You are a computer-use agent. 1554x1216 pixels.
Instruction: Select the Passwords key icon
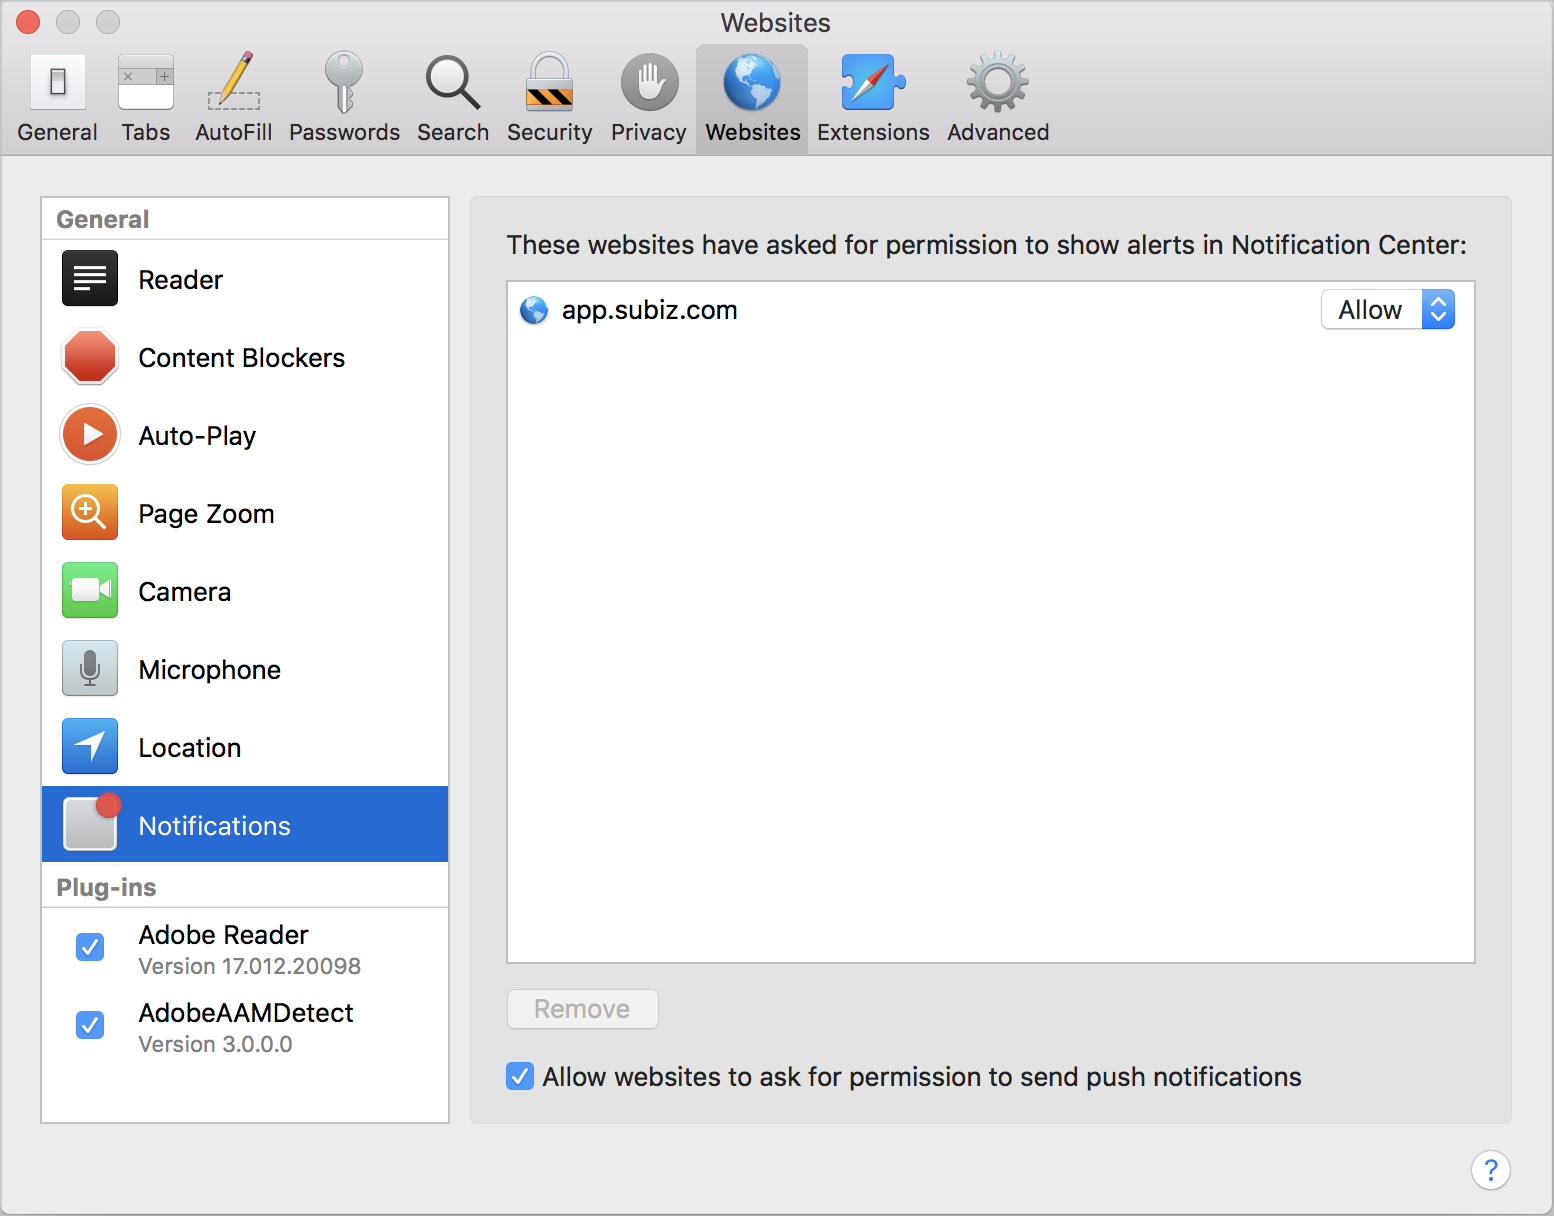[344, 83]
